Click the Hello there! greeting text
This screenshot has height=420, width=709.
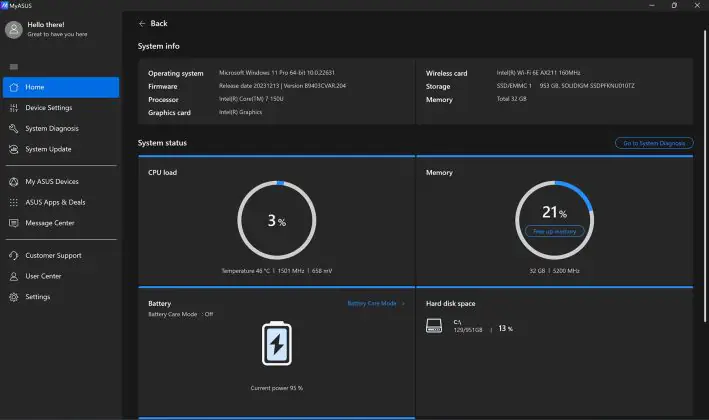pyautogui.click(x=46, y=25)
